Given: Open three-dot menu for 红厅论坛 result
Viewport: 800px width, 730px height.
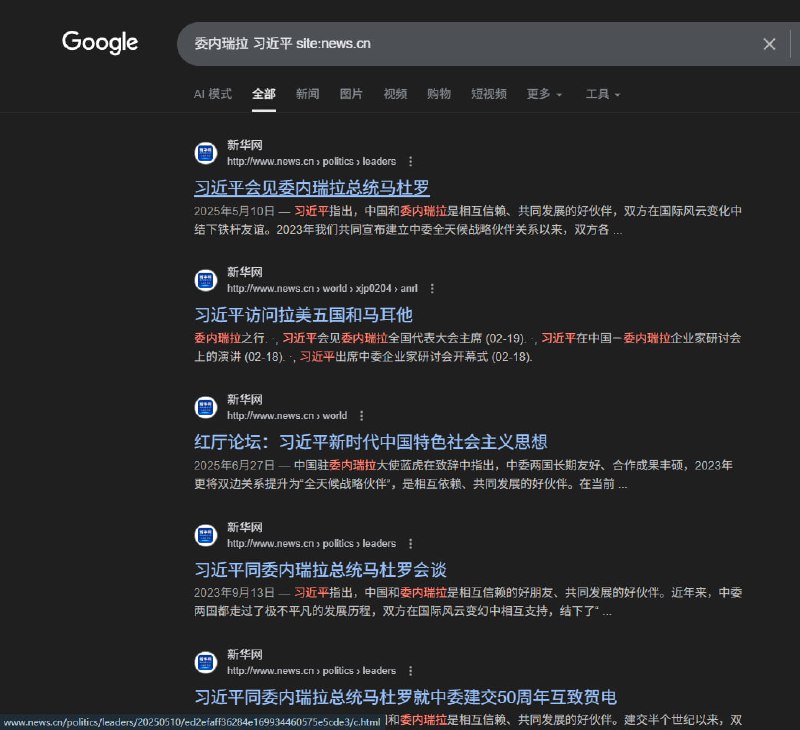Looking at the screenshot, I should pyautogui.click(x=362, y=415).
